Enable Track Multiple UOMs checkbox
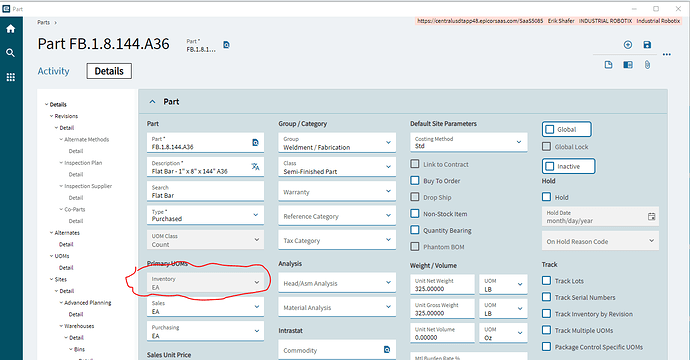 (x=547, y=330)
